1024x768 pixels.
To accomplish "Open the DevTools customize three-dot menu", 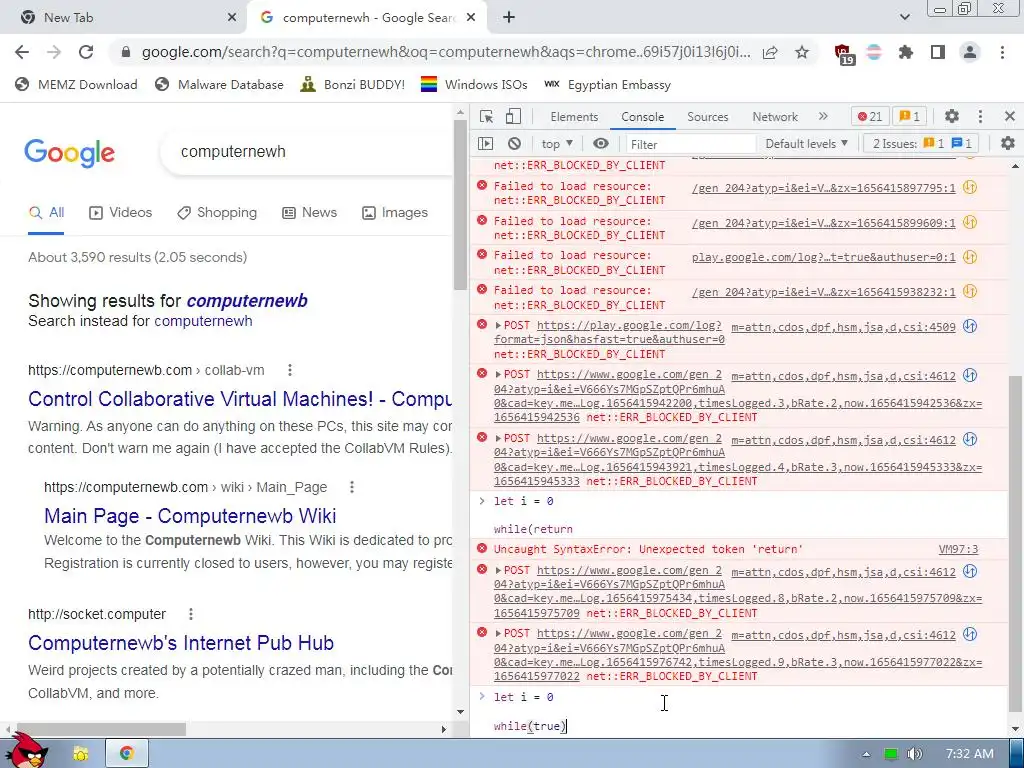I will pos(980,116).
